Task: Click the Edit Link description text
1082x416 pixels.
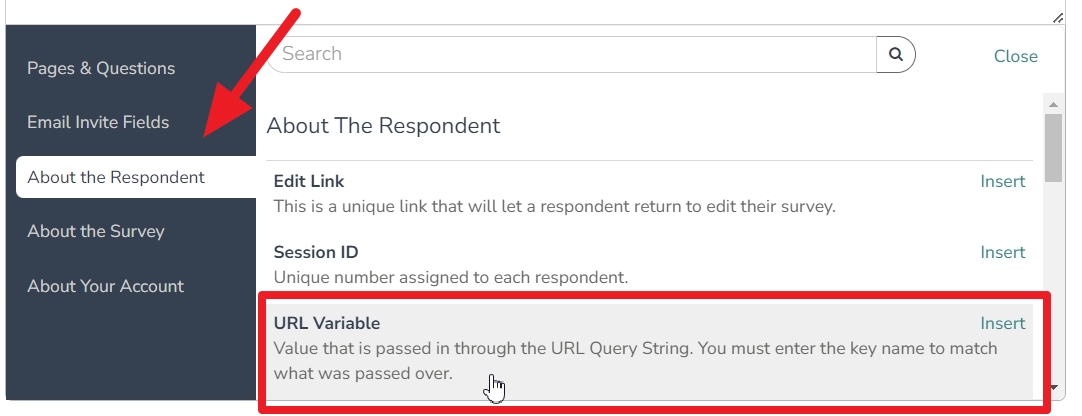Action: click(x=555, y=206)
